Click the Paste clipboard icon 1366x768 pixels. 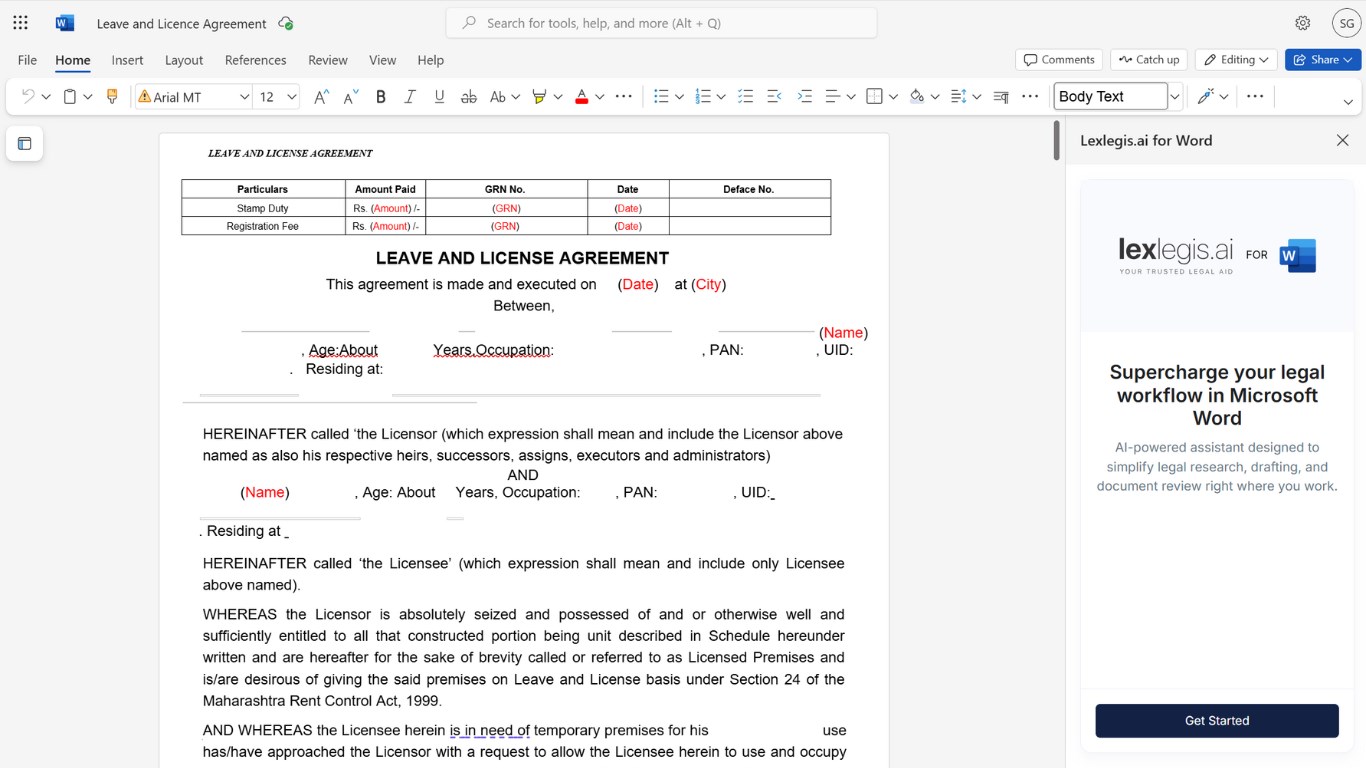coord(70,97)
